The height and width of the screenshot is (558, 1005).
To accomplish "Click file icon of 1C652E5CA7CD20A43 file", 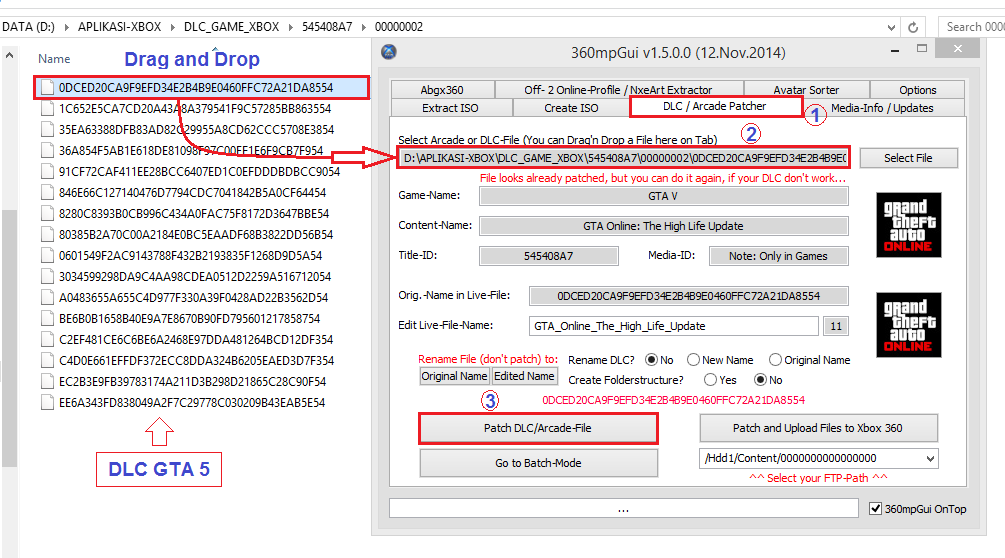I will pyautogui.click(x=47, y=108).
